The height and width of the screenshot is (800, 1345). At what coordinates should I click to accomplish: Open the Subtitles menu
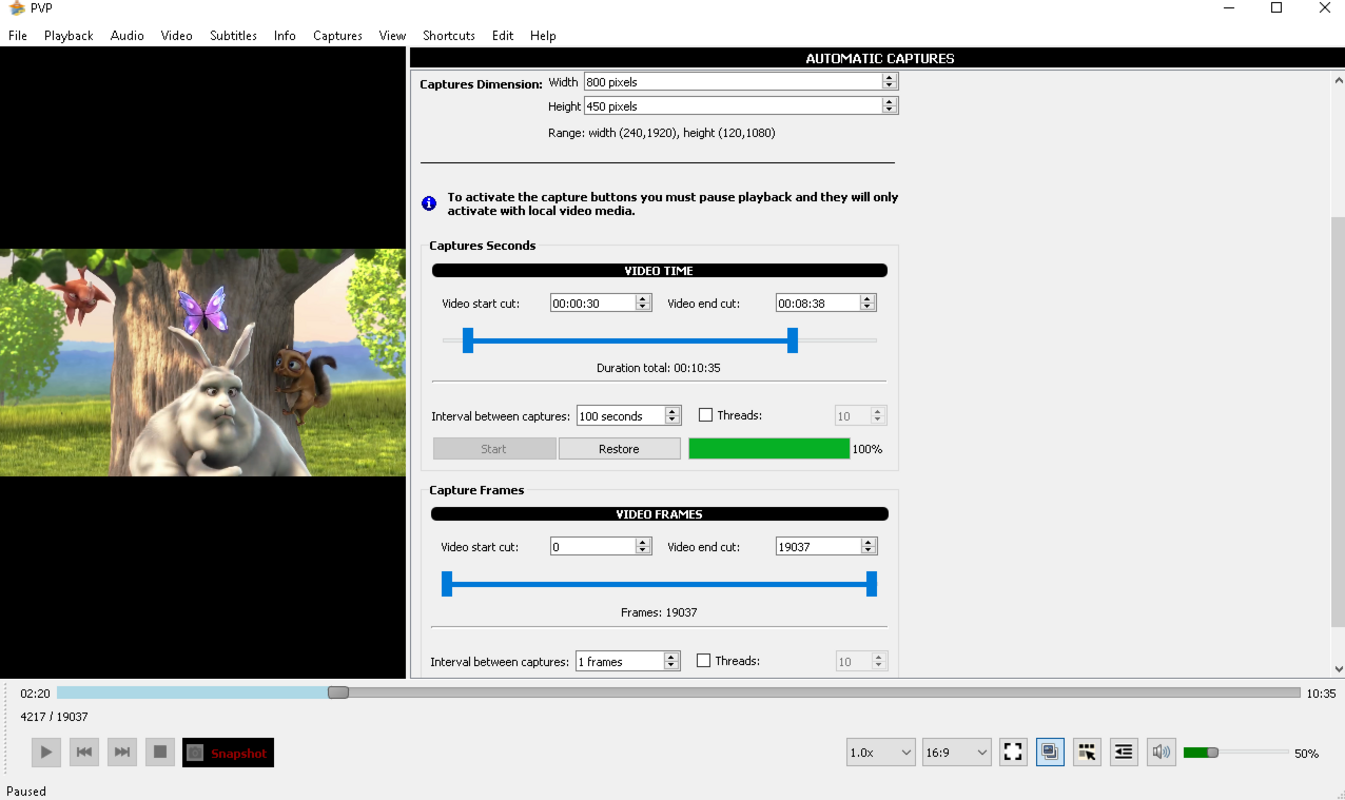point(233,35)
